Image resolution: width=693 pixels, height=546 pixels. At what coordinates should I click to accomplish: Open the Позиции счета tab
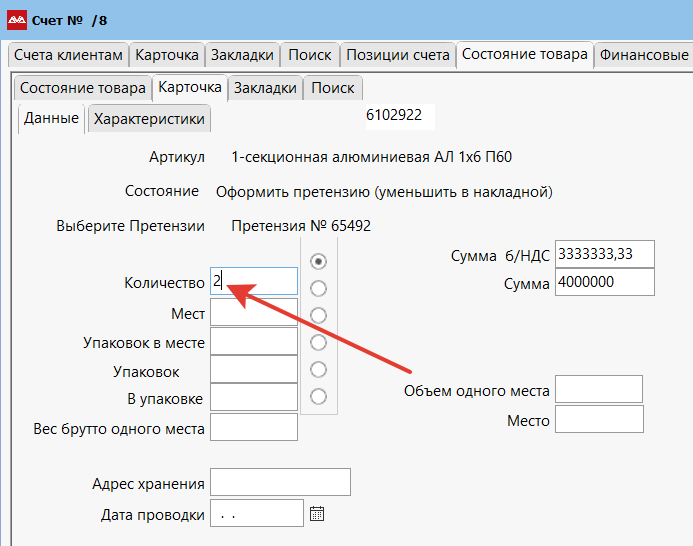click(x=397, y=55)
